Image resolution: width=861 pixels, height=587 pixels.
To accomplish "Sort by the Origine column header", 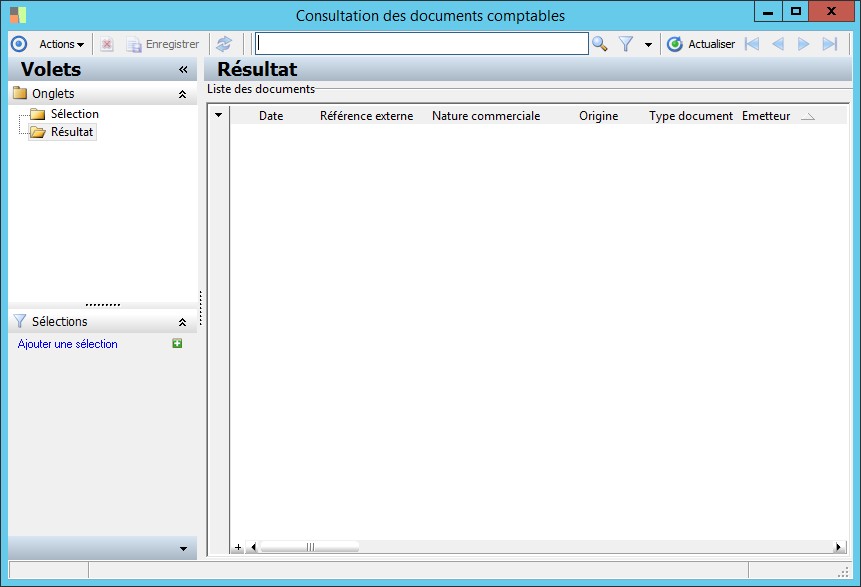I will [x=599, y=116].
